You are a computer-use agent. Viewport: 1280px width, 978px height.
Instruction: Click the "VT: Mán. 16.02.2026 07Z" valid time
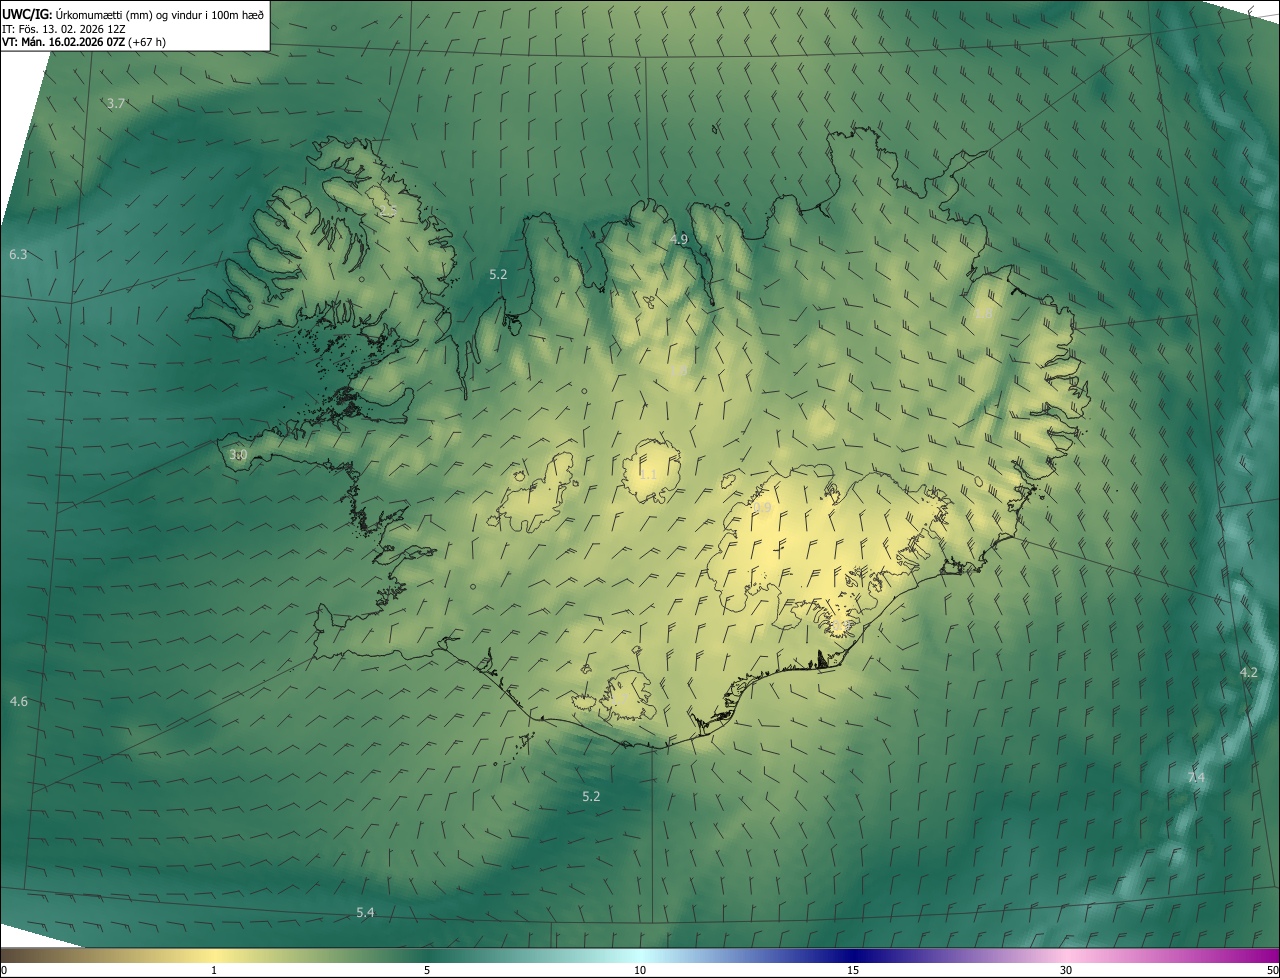63,42
